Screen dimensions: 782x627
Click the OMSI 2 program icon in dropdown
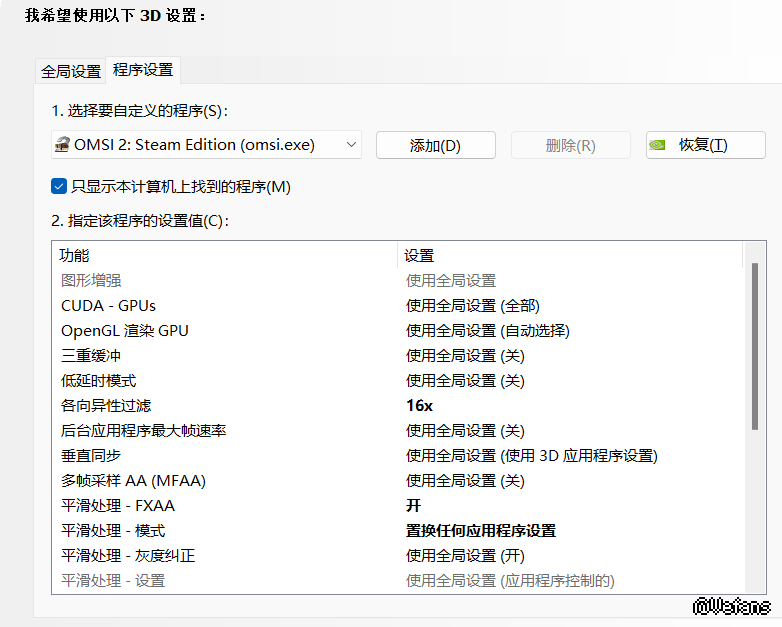[62, 145]
